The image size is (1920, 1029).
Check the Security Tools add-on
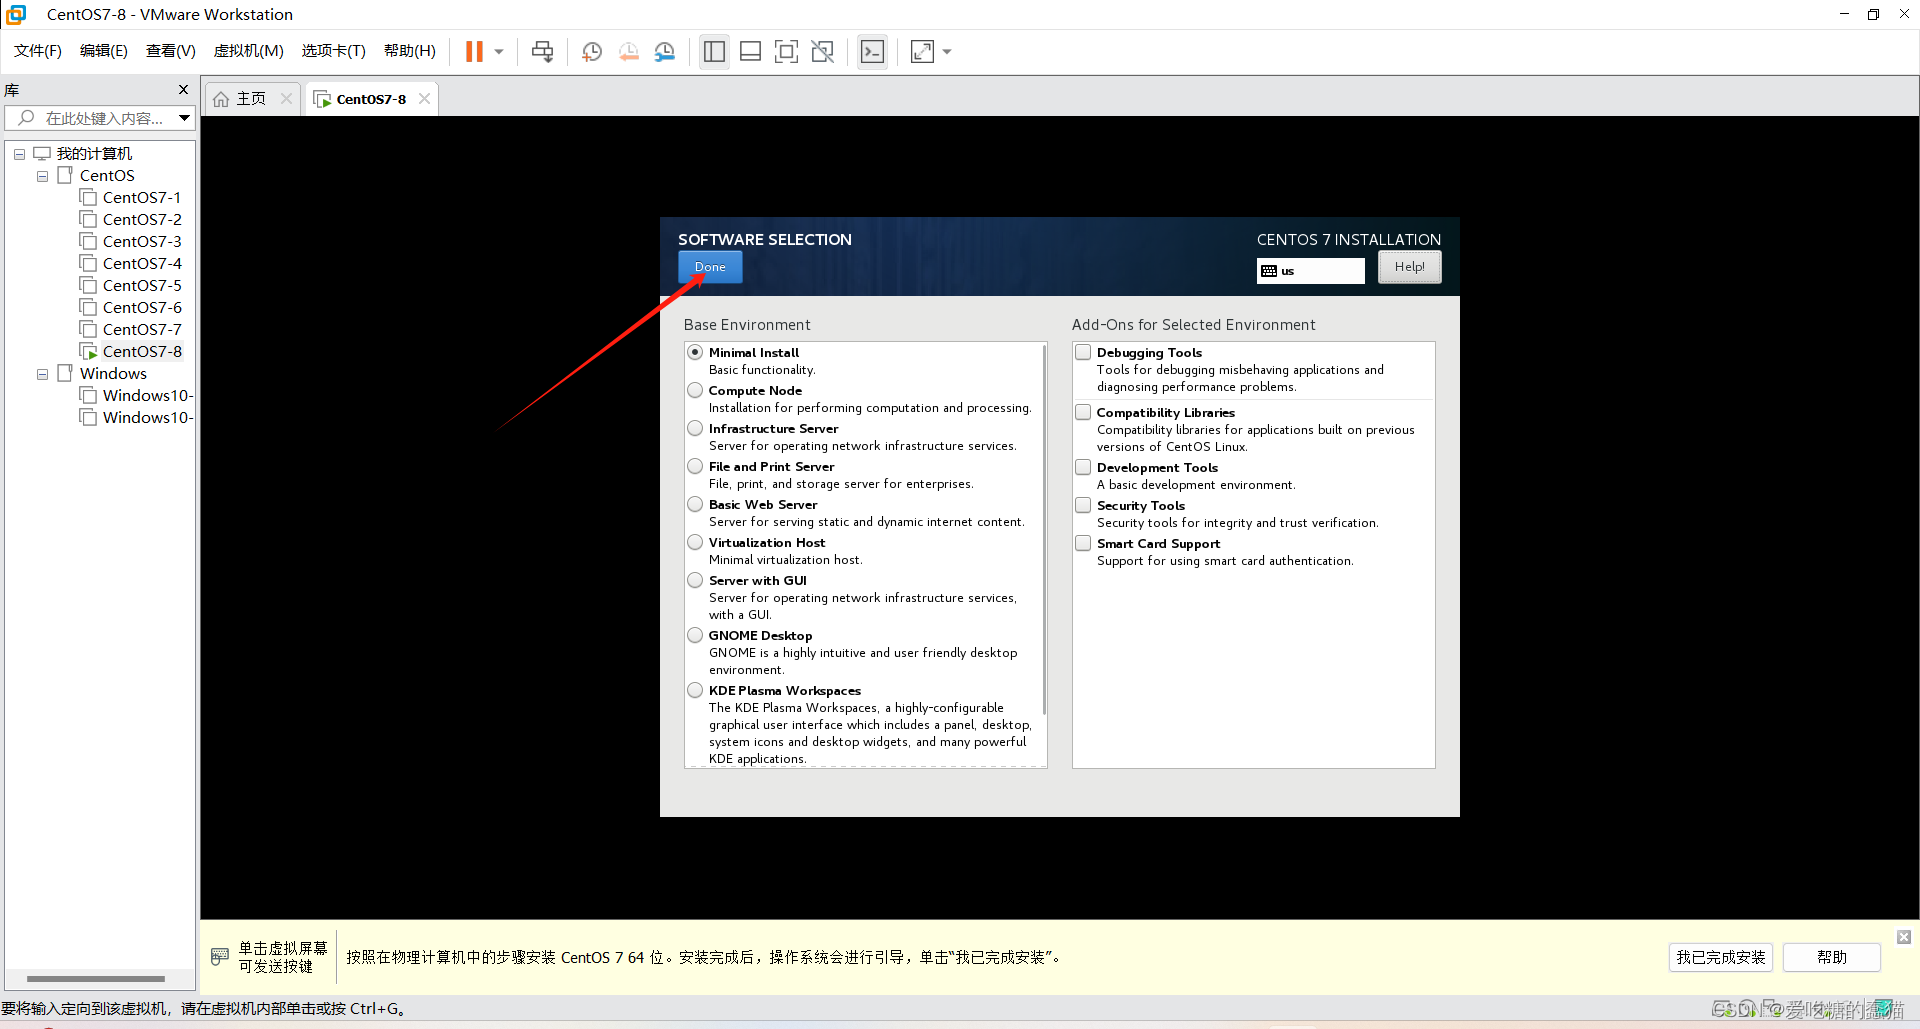(x=1083, y=505)
